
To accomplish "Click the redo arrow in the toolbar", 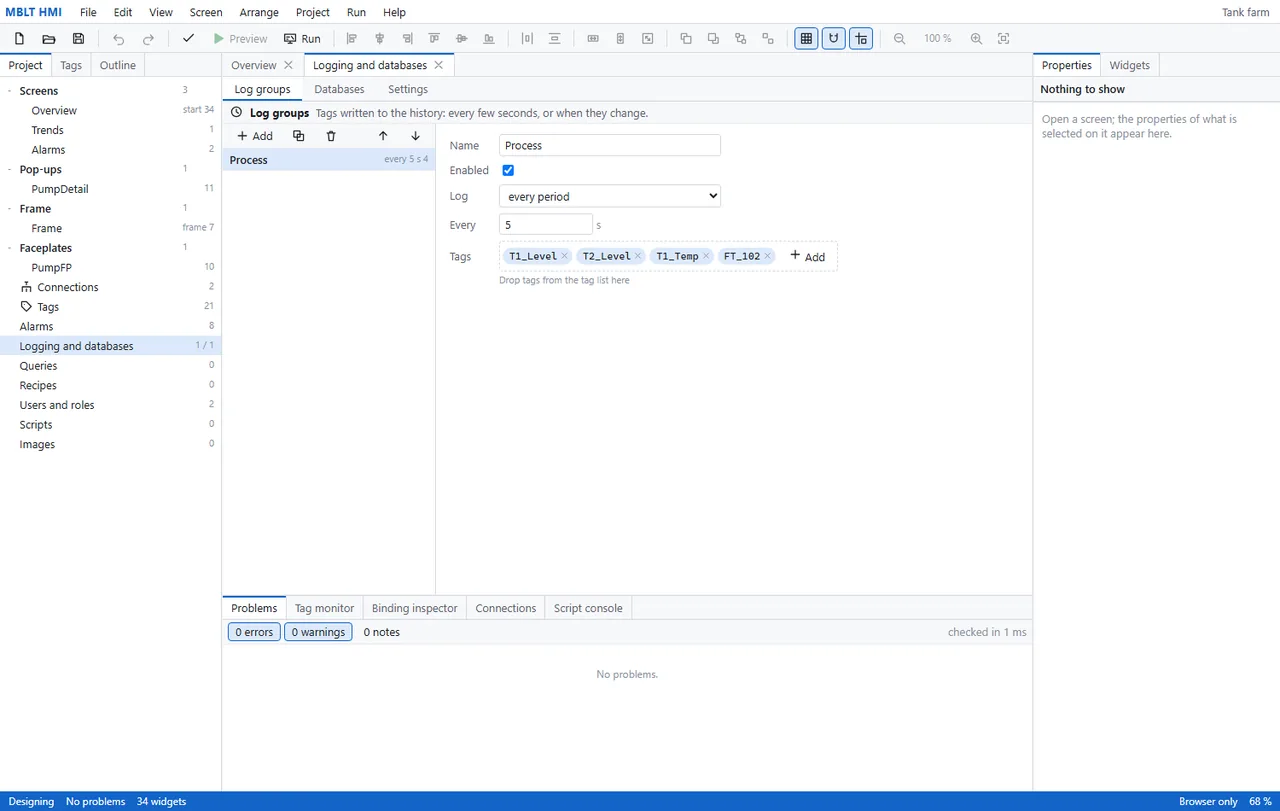I will (149, 39).
